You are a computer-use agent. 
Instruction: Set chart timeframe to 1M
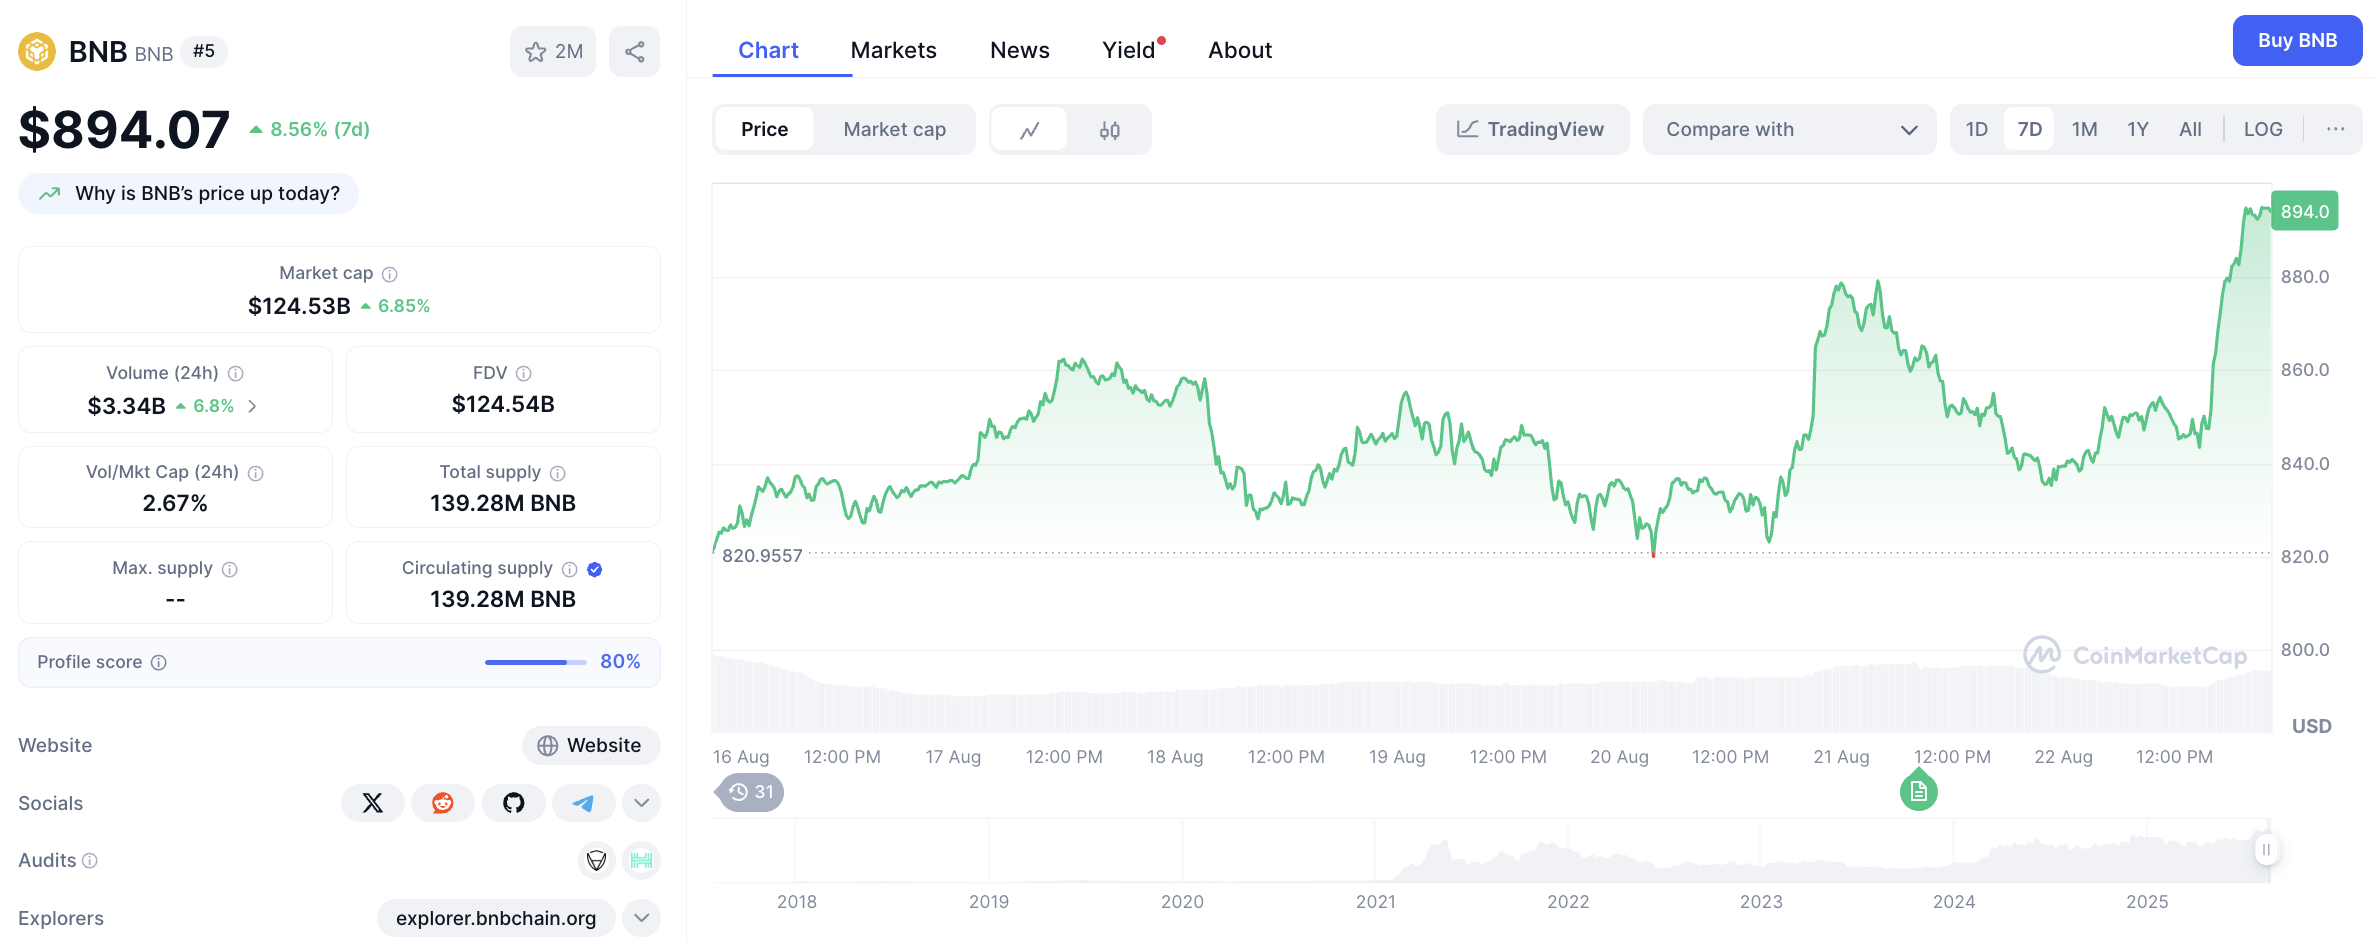[x=2084, y=129]
